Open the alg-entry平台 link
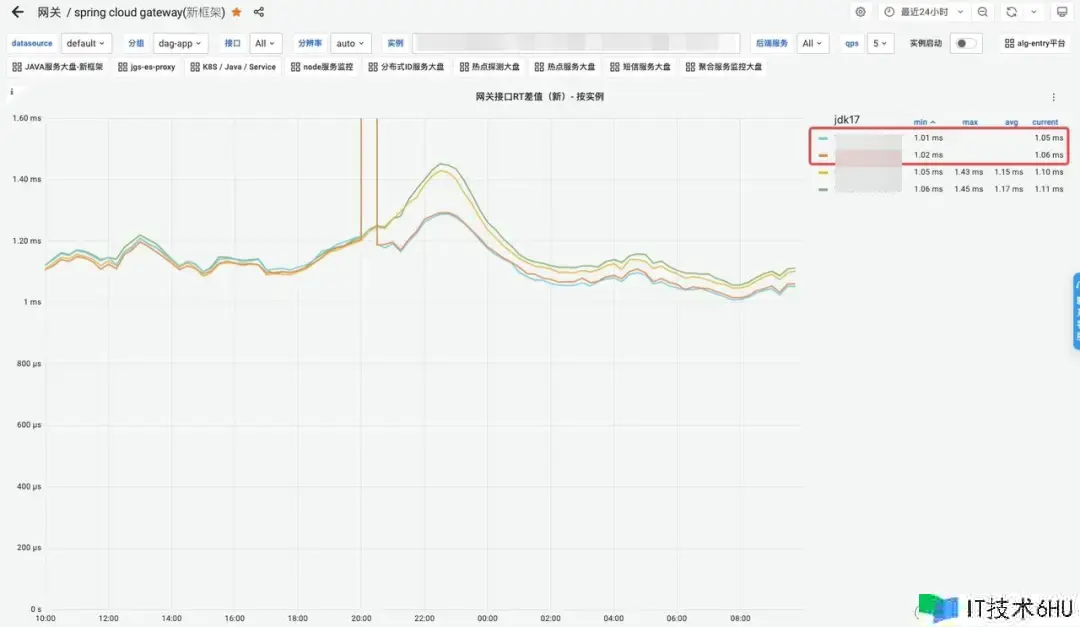Screen dimensions: 1080x627 [1035, 43]
